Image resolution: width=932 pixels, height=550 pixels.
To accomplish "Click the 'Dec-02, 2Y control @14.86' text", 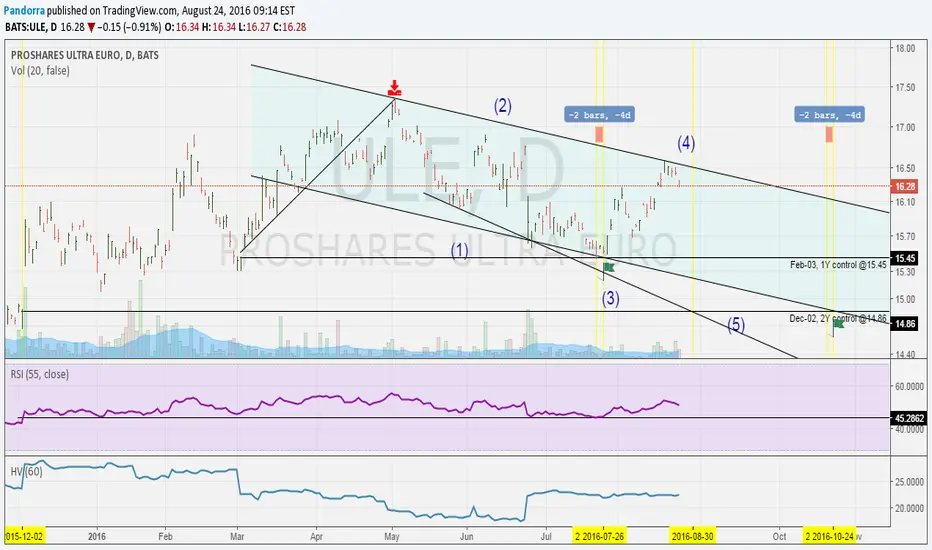I will point(838,319).
